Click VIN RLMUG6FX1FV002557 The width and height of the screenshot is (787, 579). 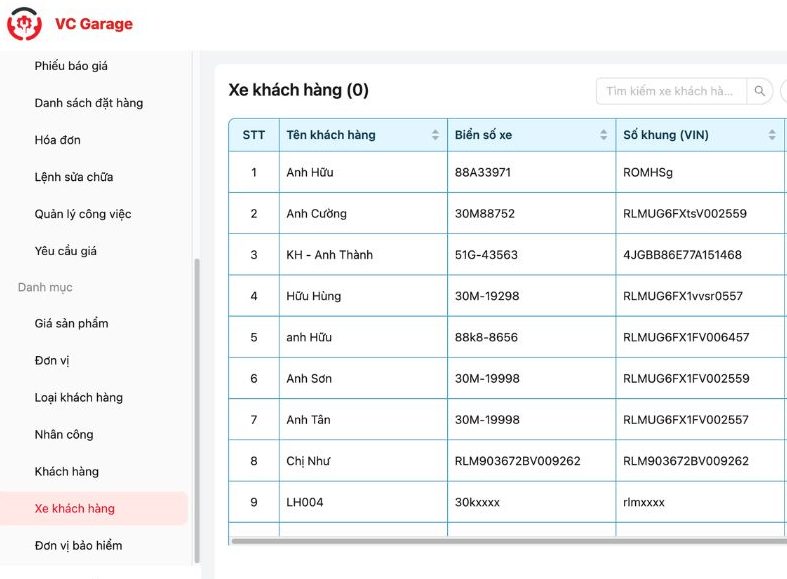[x=686, y=419]
